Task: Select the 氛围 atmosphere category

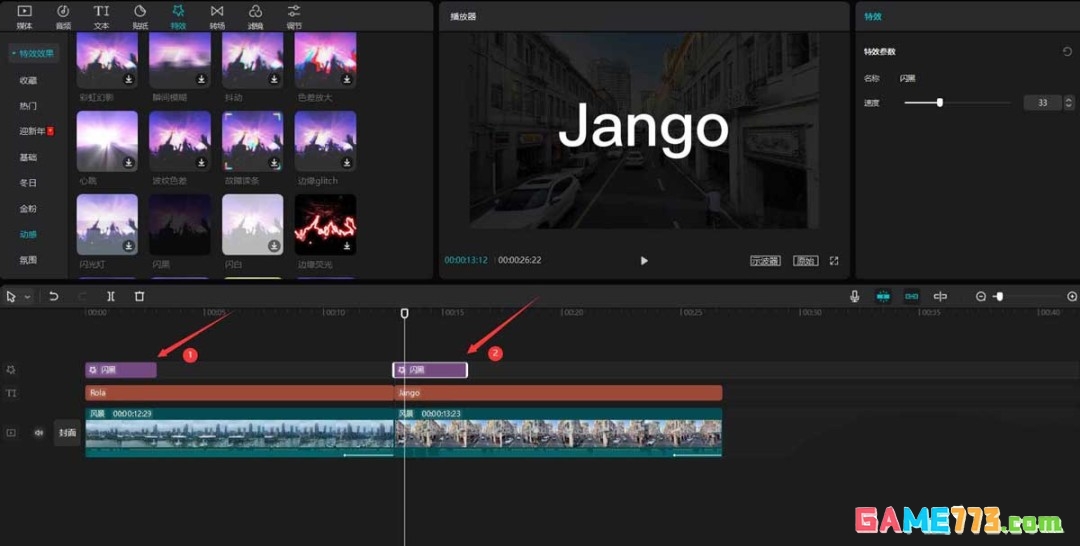Action: point(28,260)
